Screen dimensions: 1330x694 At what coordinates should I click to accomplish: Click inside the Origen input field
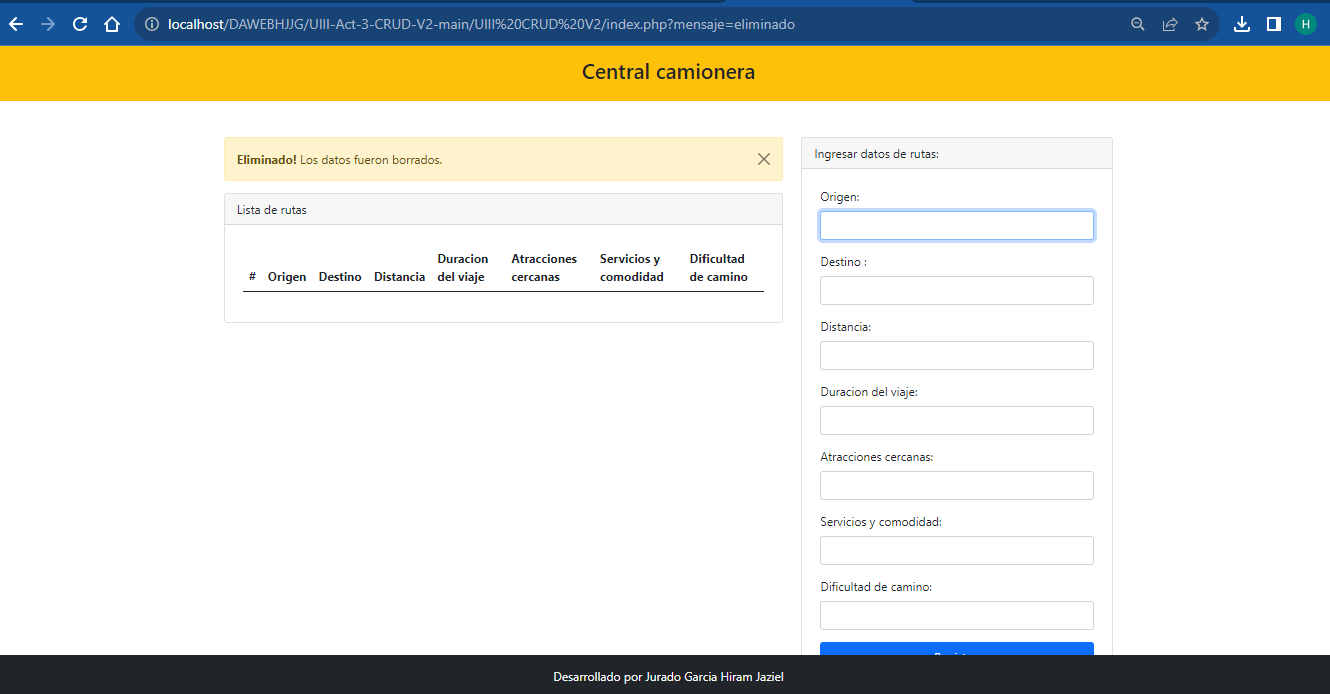(956, 225)
